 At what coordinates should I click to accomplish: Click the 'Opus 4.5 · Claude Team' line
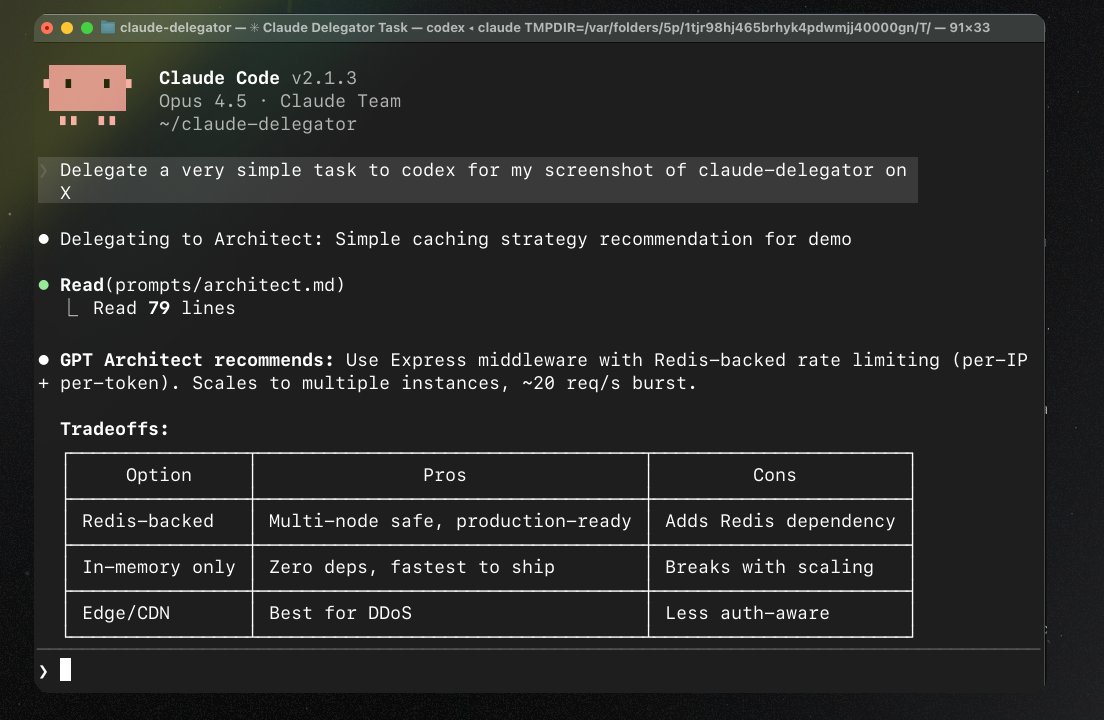(x=280, y=101)
